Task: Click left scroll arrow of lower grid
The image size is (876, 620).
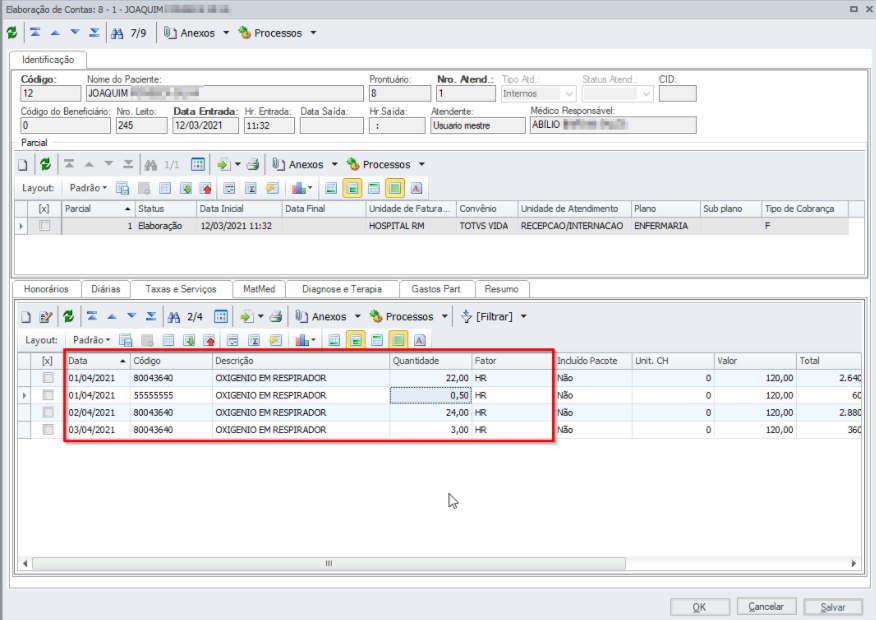Action: pyautogui.click(x=25, y=563)
